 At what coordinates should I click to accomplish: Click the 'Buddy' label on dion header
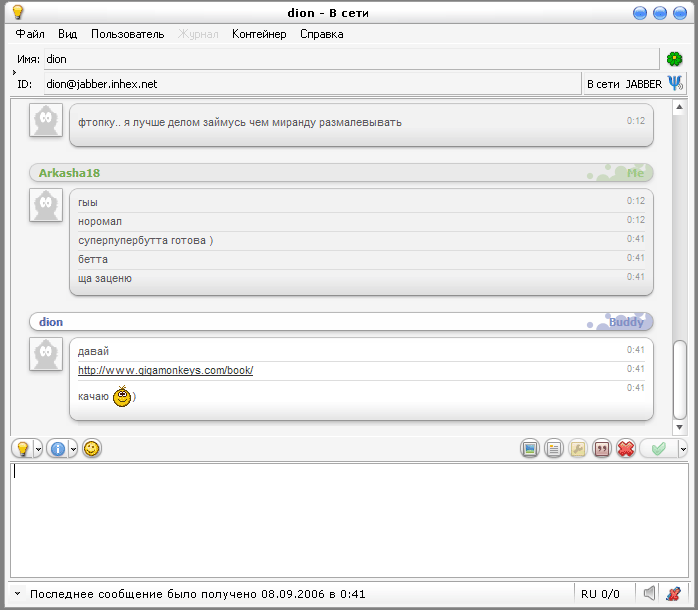(x=626, y=322)
